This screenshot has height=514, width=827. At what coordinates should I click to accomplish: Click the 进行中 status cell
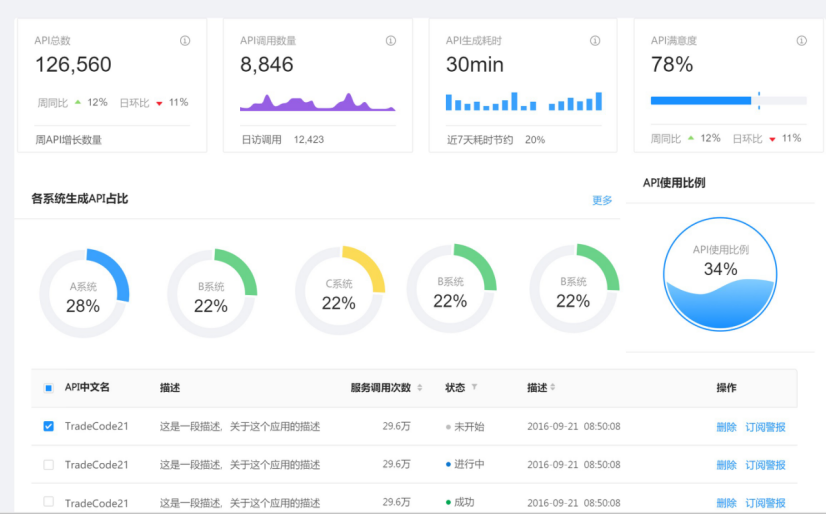[x=465, y=464]
